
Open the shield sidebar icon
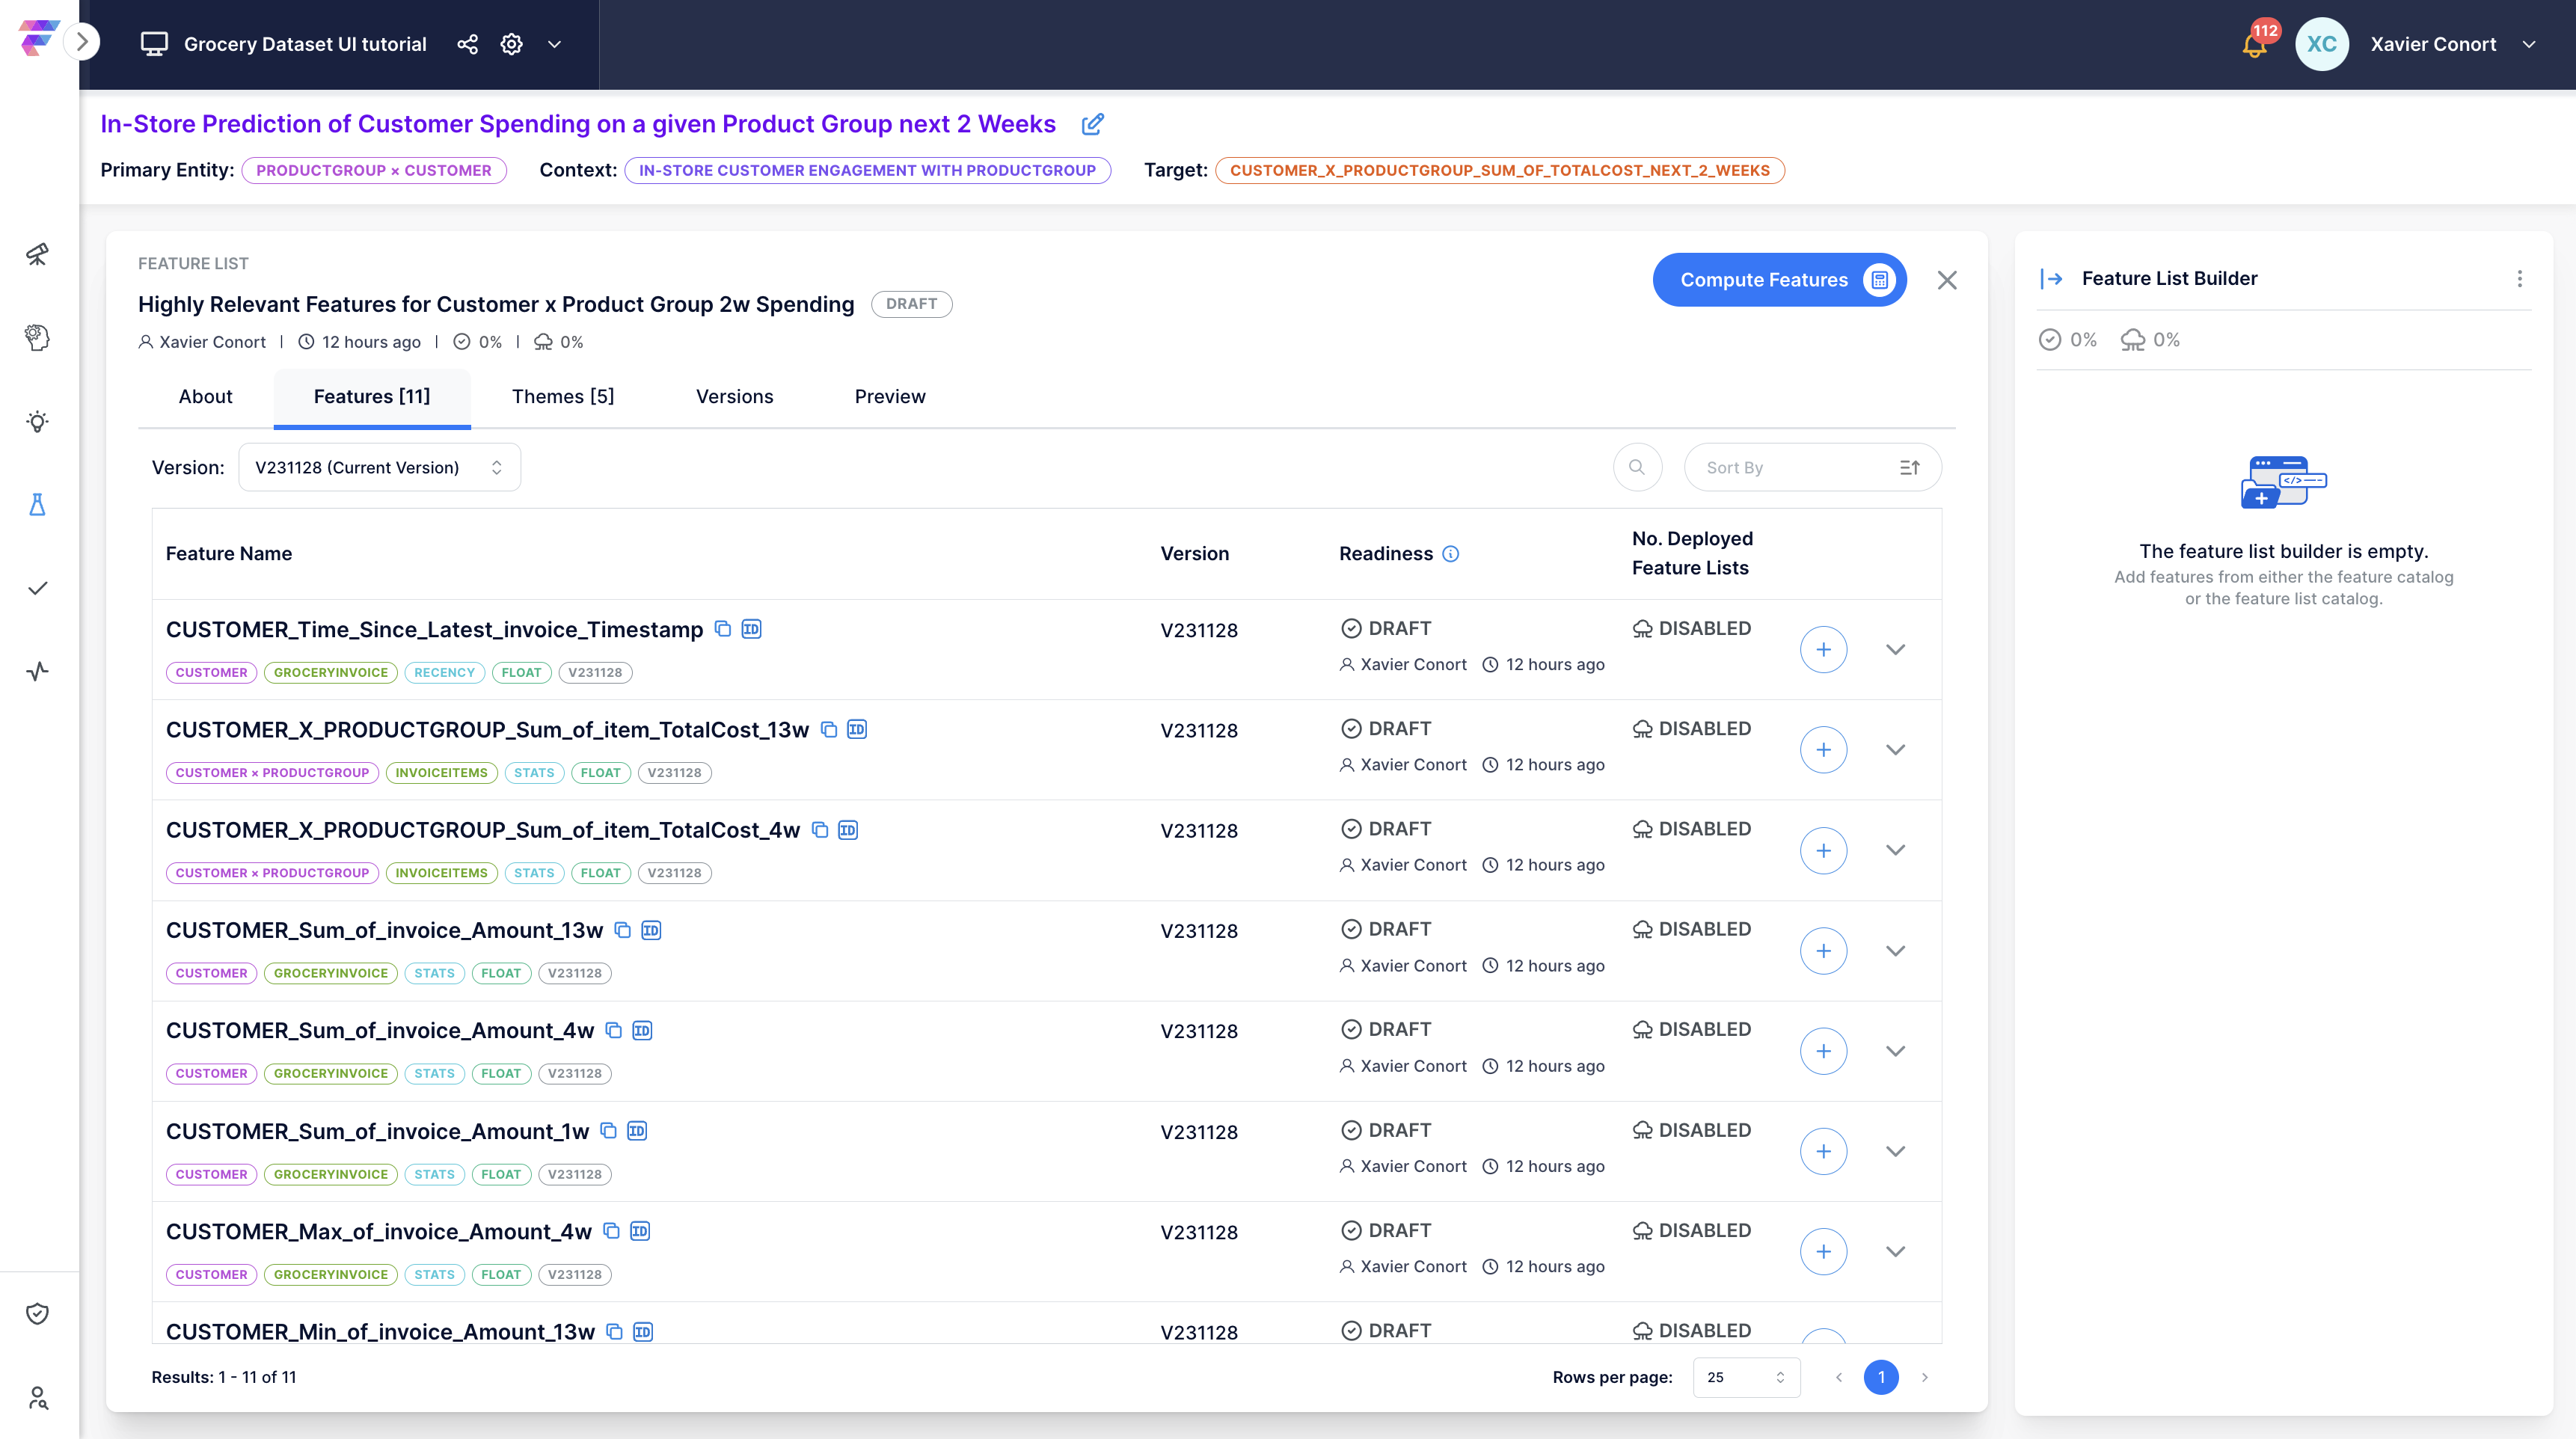coord(37,1313)
